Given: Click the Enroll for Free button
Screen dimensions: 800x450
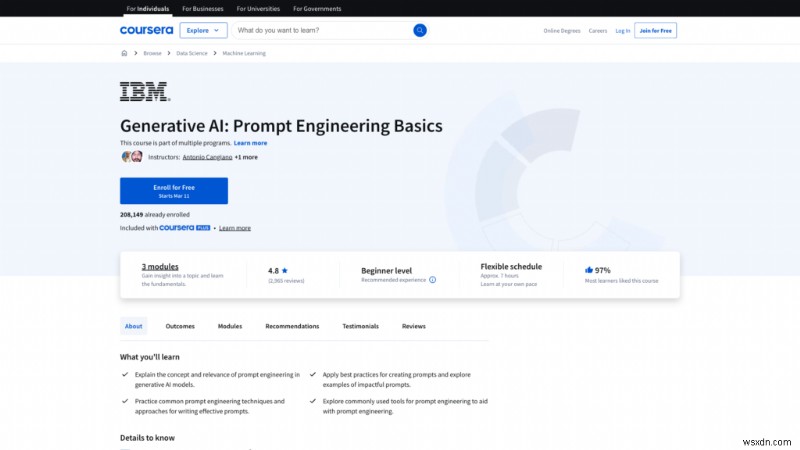Looking at the screenshot, I should pos(174,191).
